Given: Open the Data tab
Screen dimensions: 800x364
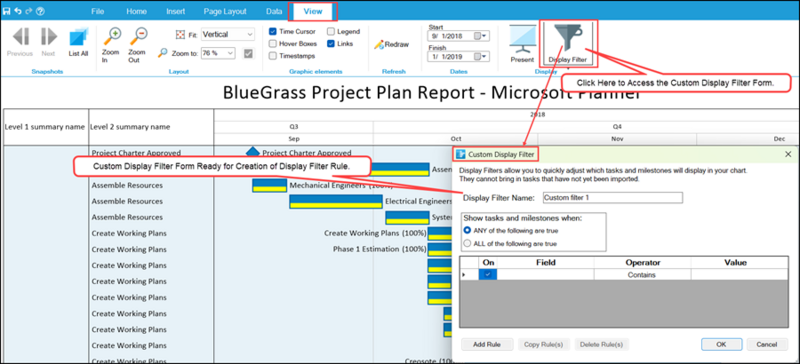Looking at the screenshot, I should click(x=274, y=11).
